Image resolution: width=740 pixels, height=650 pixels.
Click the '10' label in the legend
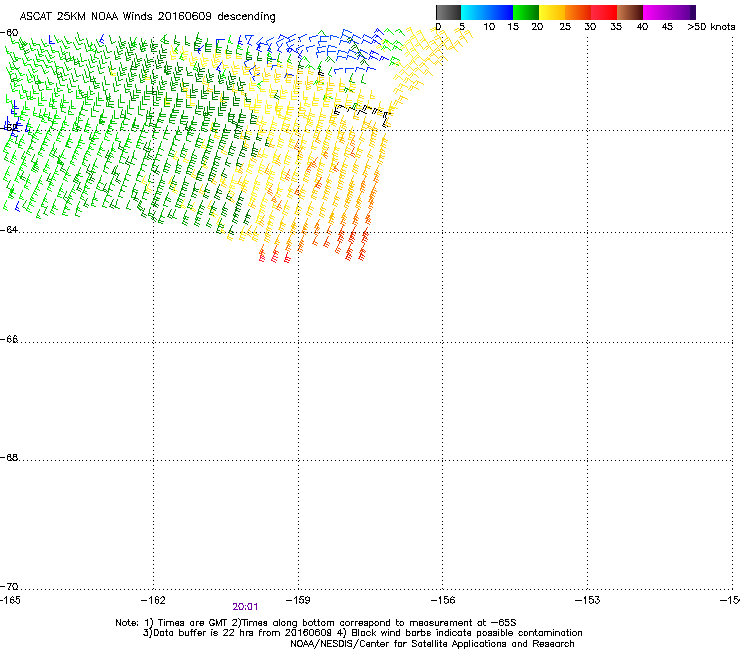point(489,27)
